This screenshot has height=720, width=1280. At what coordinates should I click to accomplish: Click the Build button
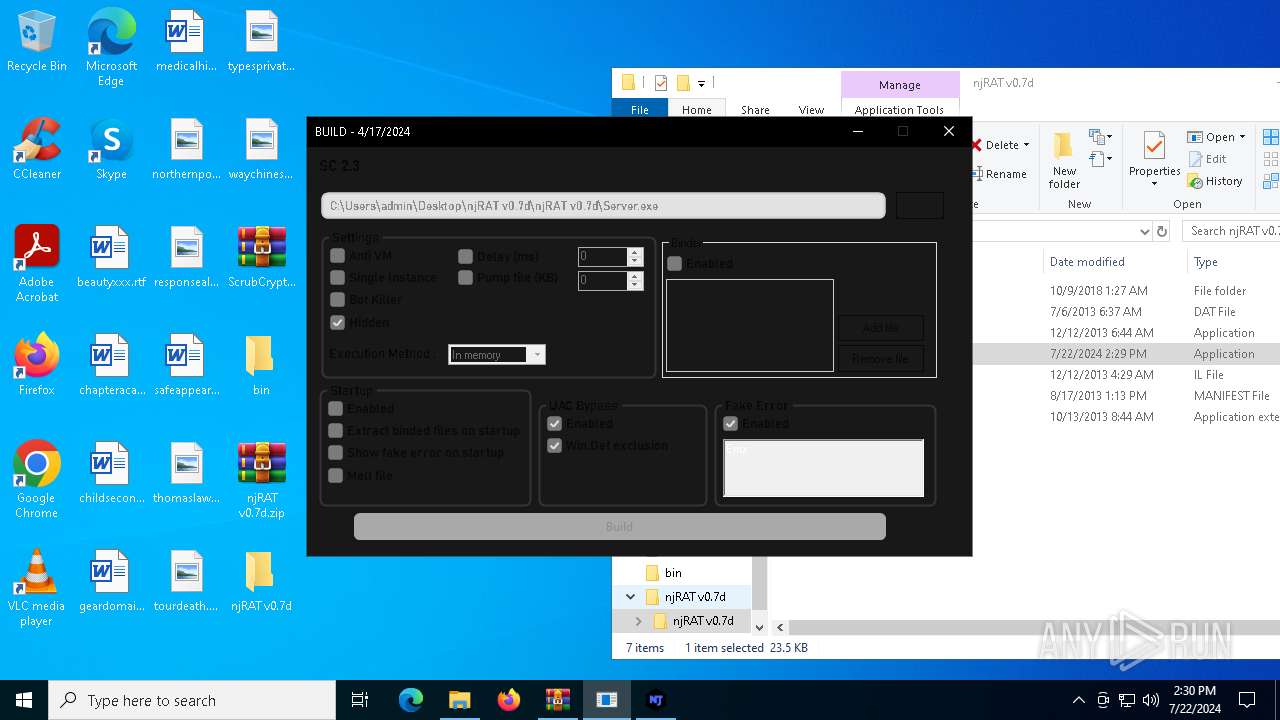(x=620, y=527)
